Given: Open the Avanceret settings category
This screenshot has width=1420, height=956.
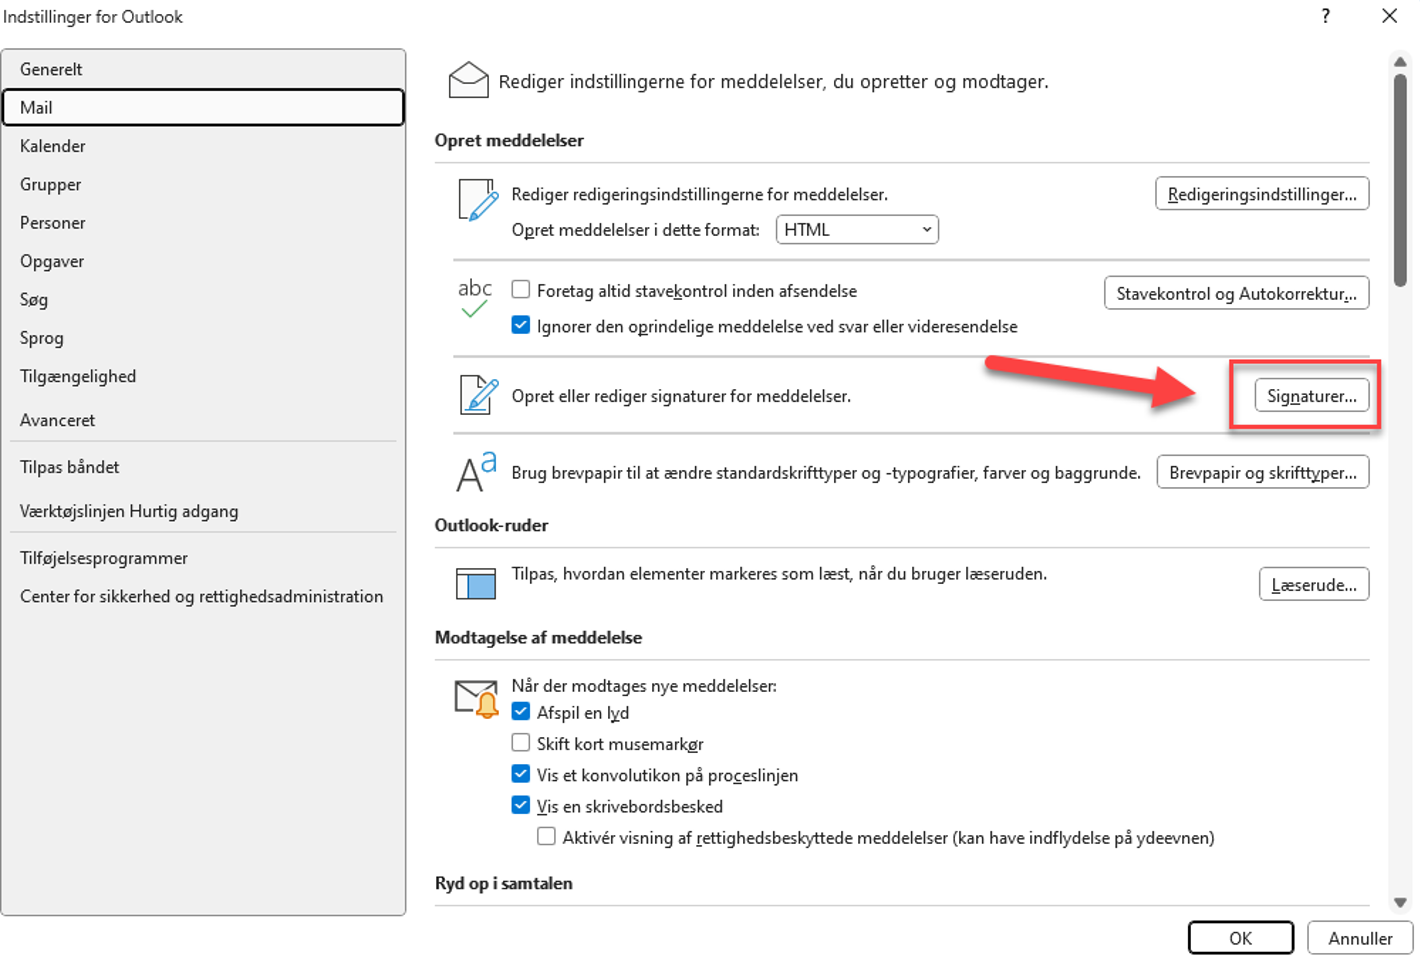Looking at the screenshot, I should click(x=58, y=420).
